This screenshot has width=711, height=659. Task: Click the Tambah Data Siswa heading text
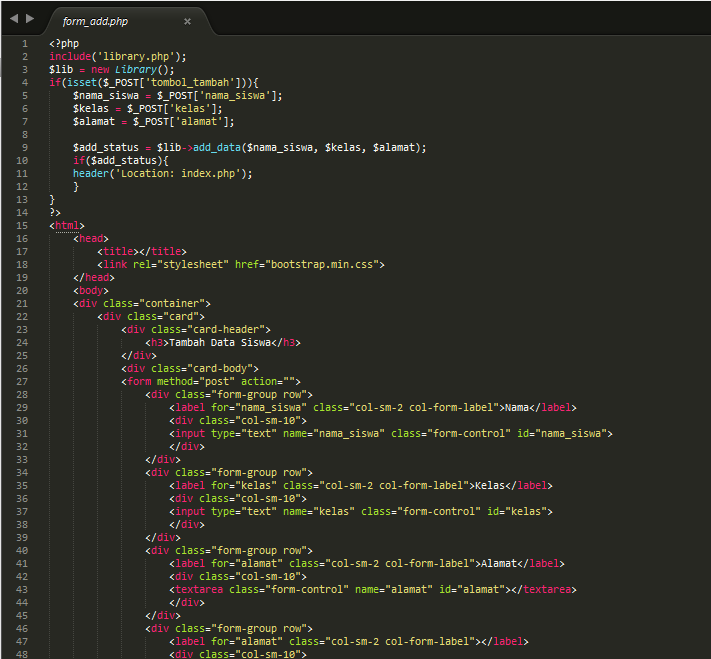click(x=220, y=343)
